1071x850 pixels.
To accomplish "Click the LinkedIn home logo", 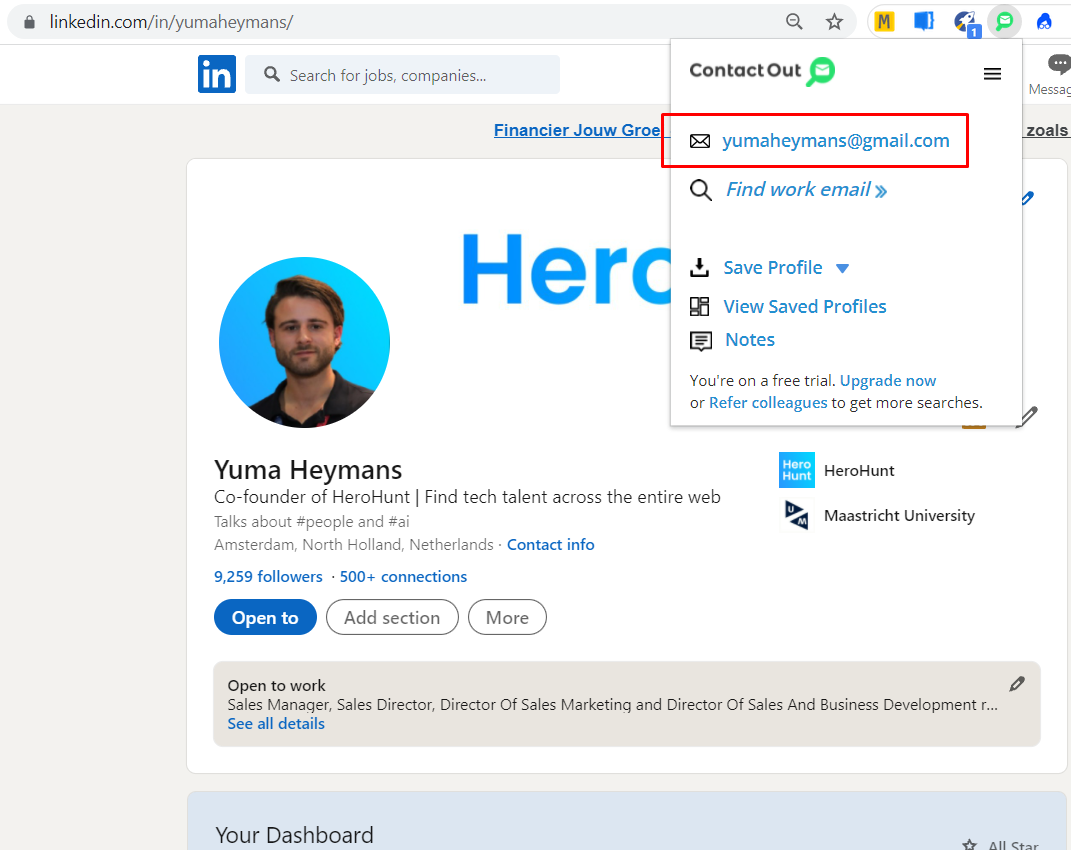I will click(x=217, y=75).
